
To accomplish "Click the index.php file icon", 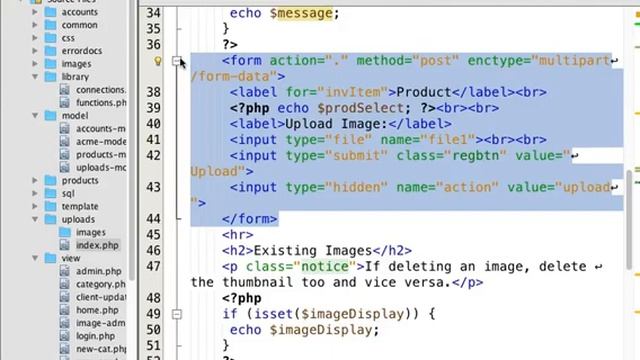I will point(64,245).
